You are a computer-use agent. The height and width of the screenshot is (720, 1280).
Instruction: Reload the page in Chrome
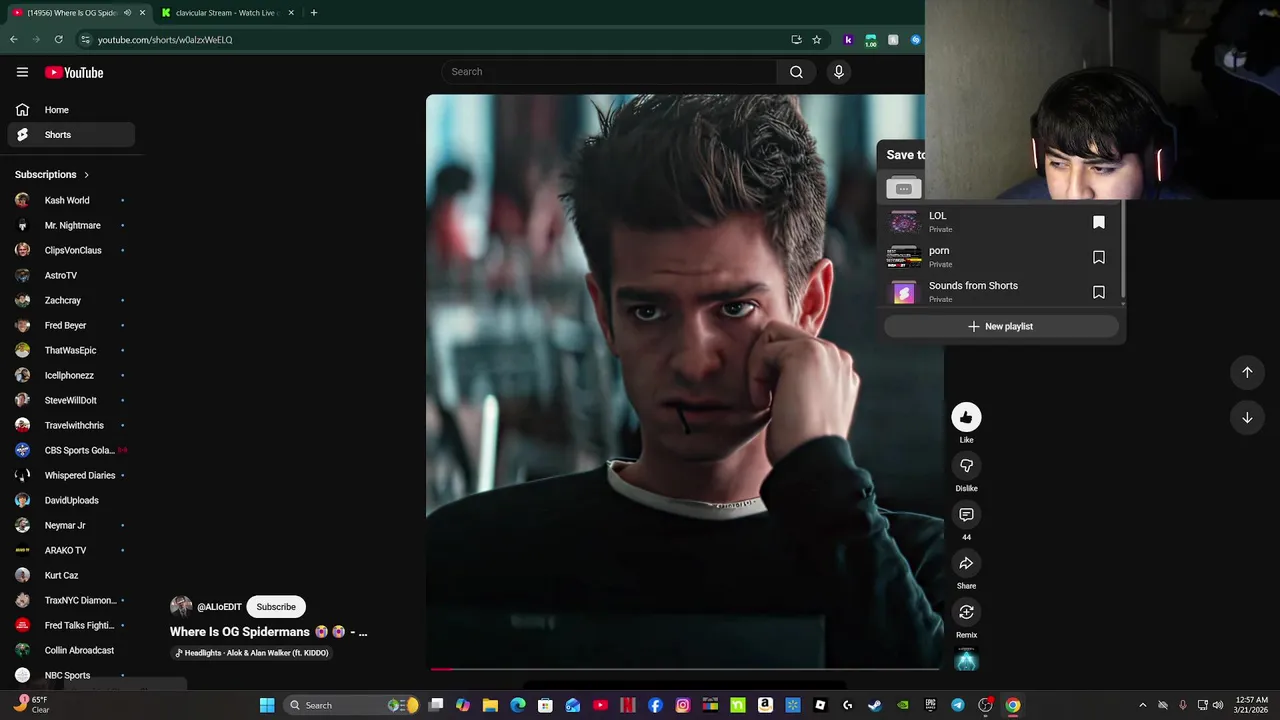59,39
